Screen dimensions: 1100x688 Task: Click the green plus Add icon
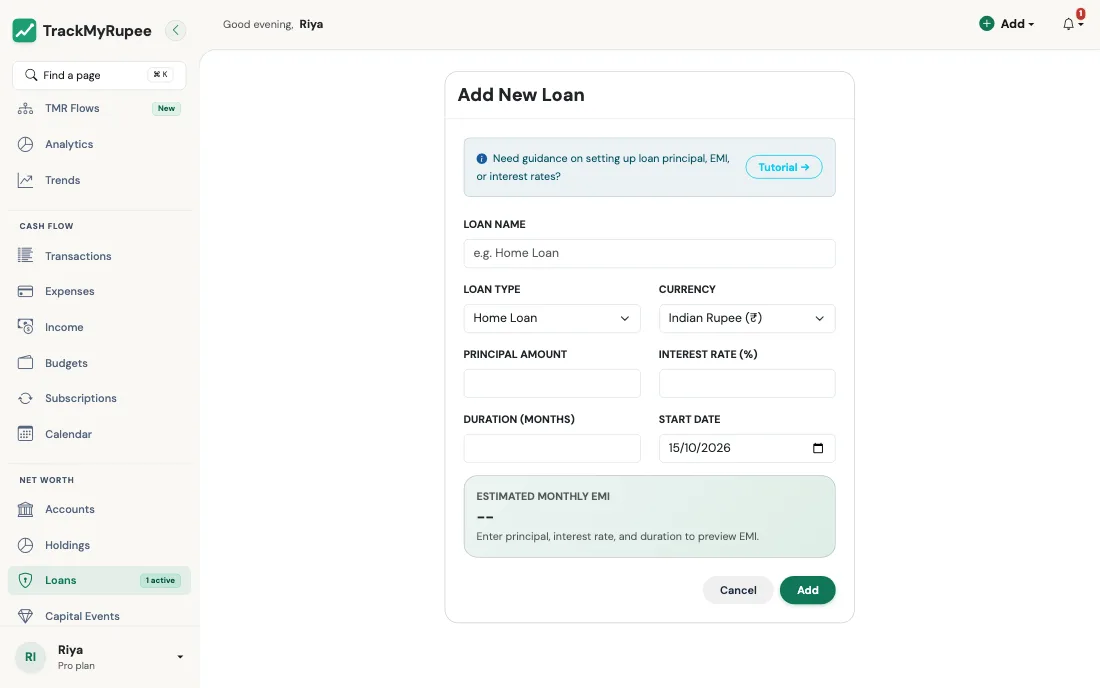coord(986,24)
